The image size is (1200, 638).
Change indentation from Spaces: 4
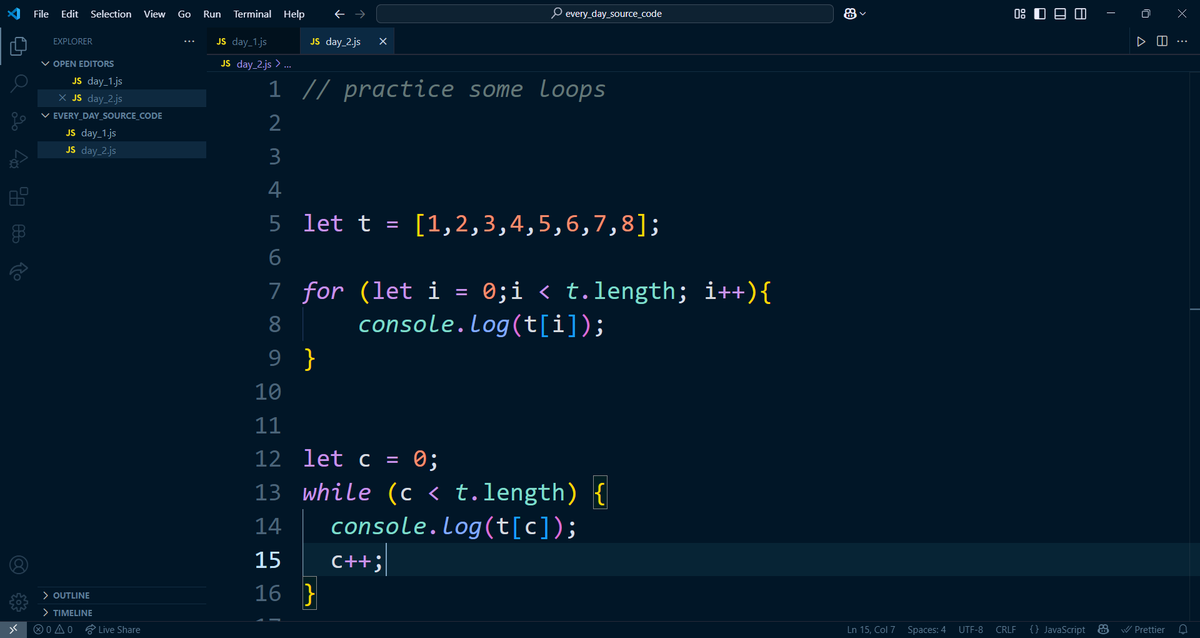926,629
